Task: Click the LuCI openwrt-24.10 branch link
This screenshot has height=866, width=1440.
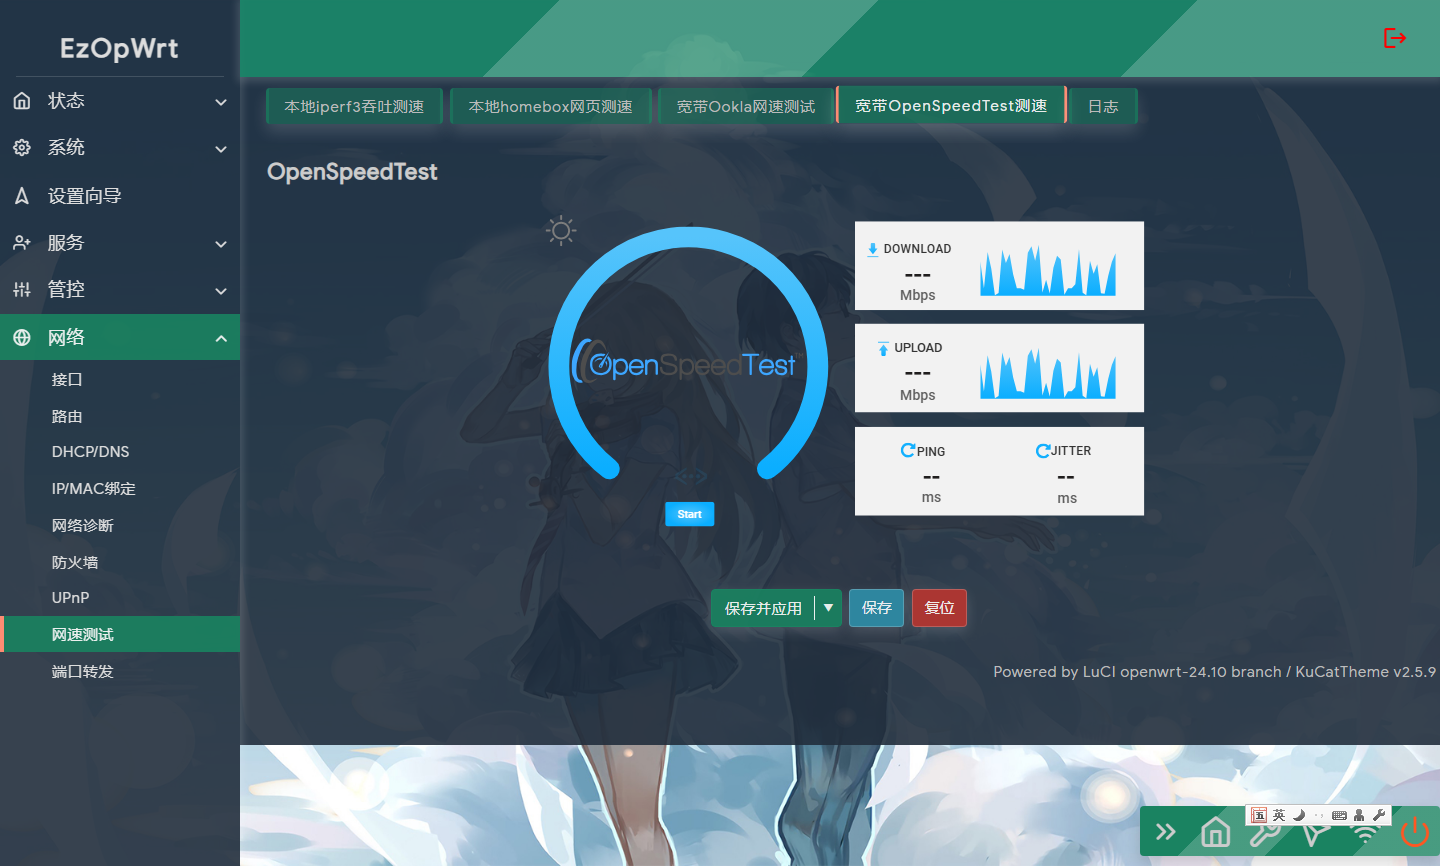Action: tap(1182, 672)
